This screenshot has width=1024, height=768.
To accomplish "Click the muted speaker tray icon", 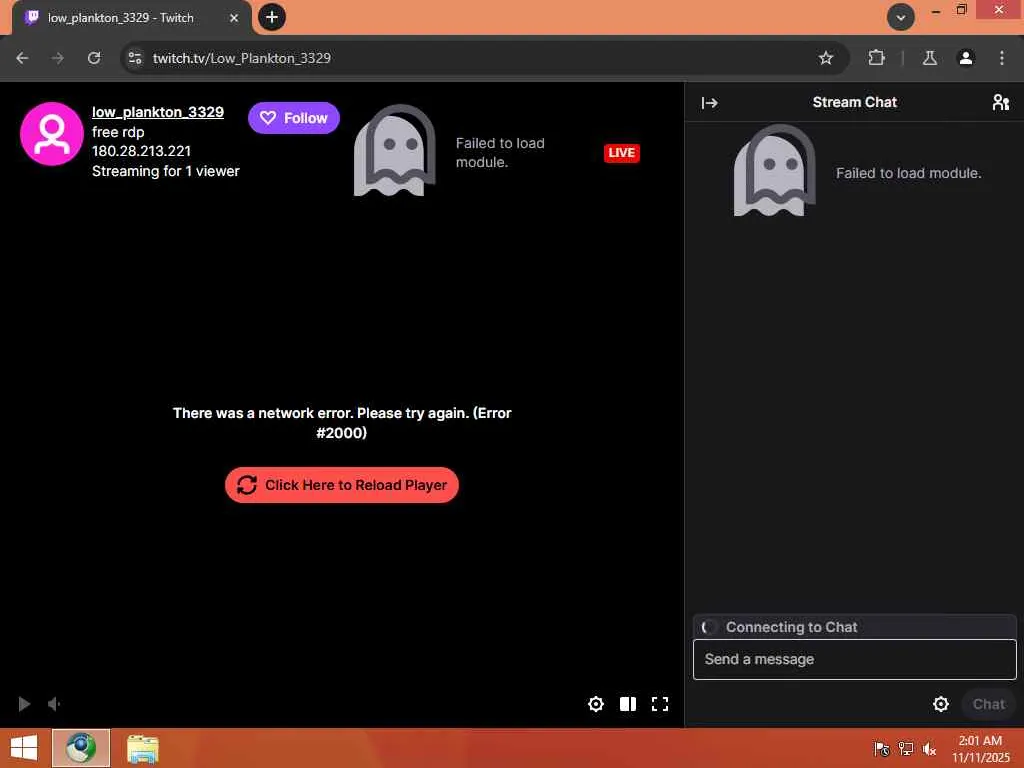I will click(x=929, y=749).
